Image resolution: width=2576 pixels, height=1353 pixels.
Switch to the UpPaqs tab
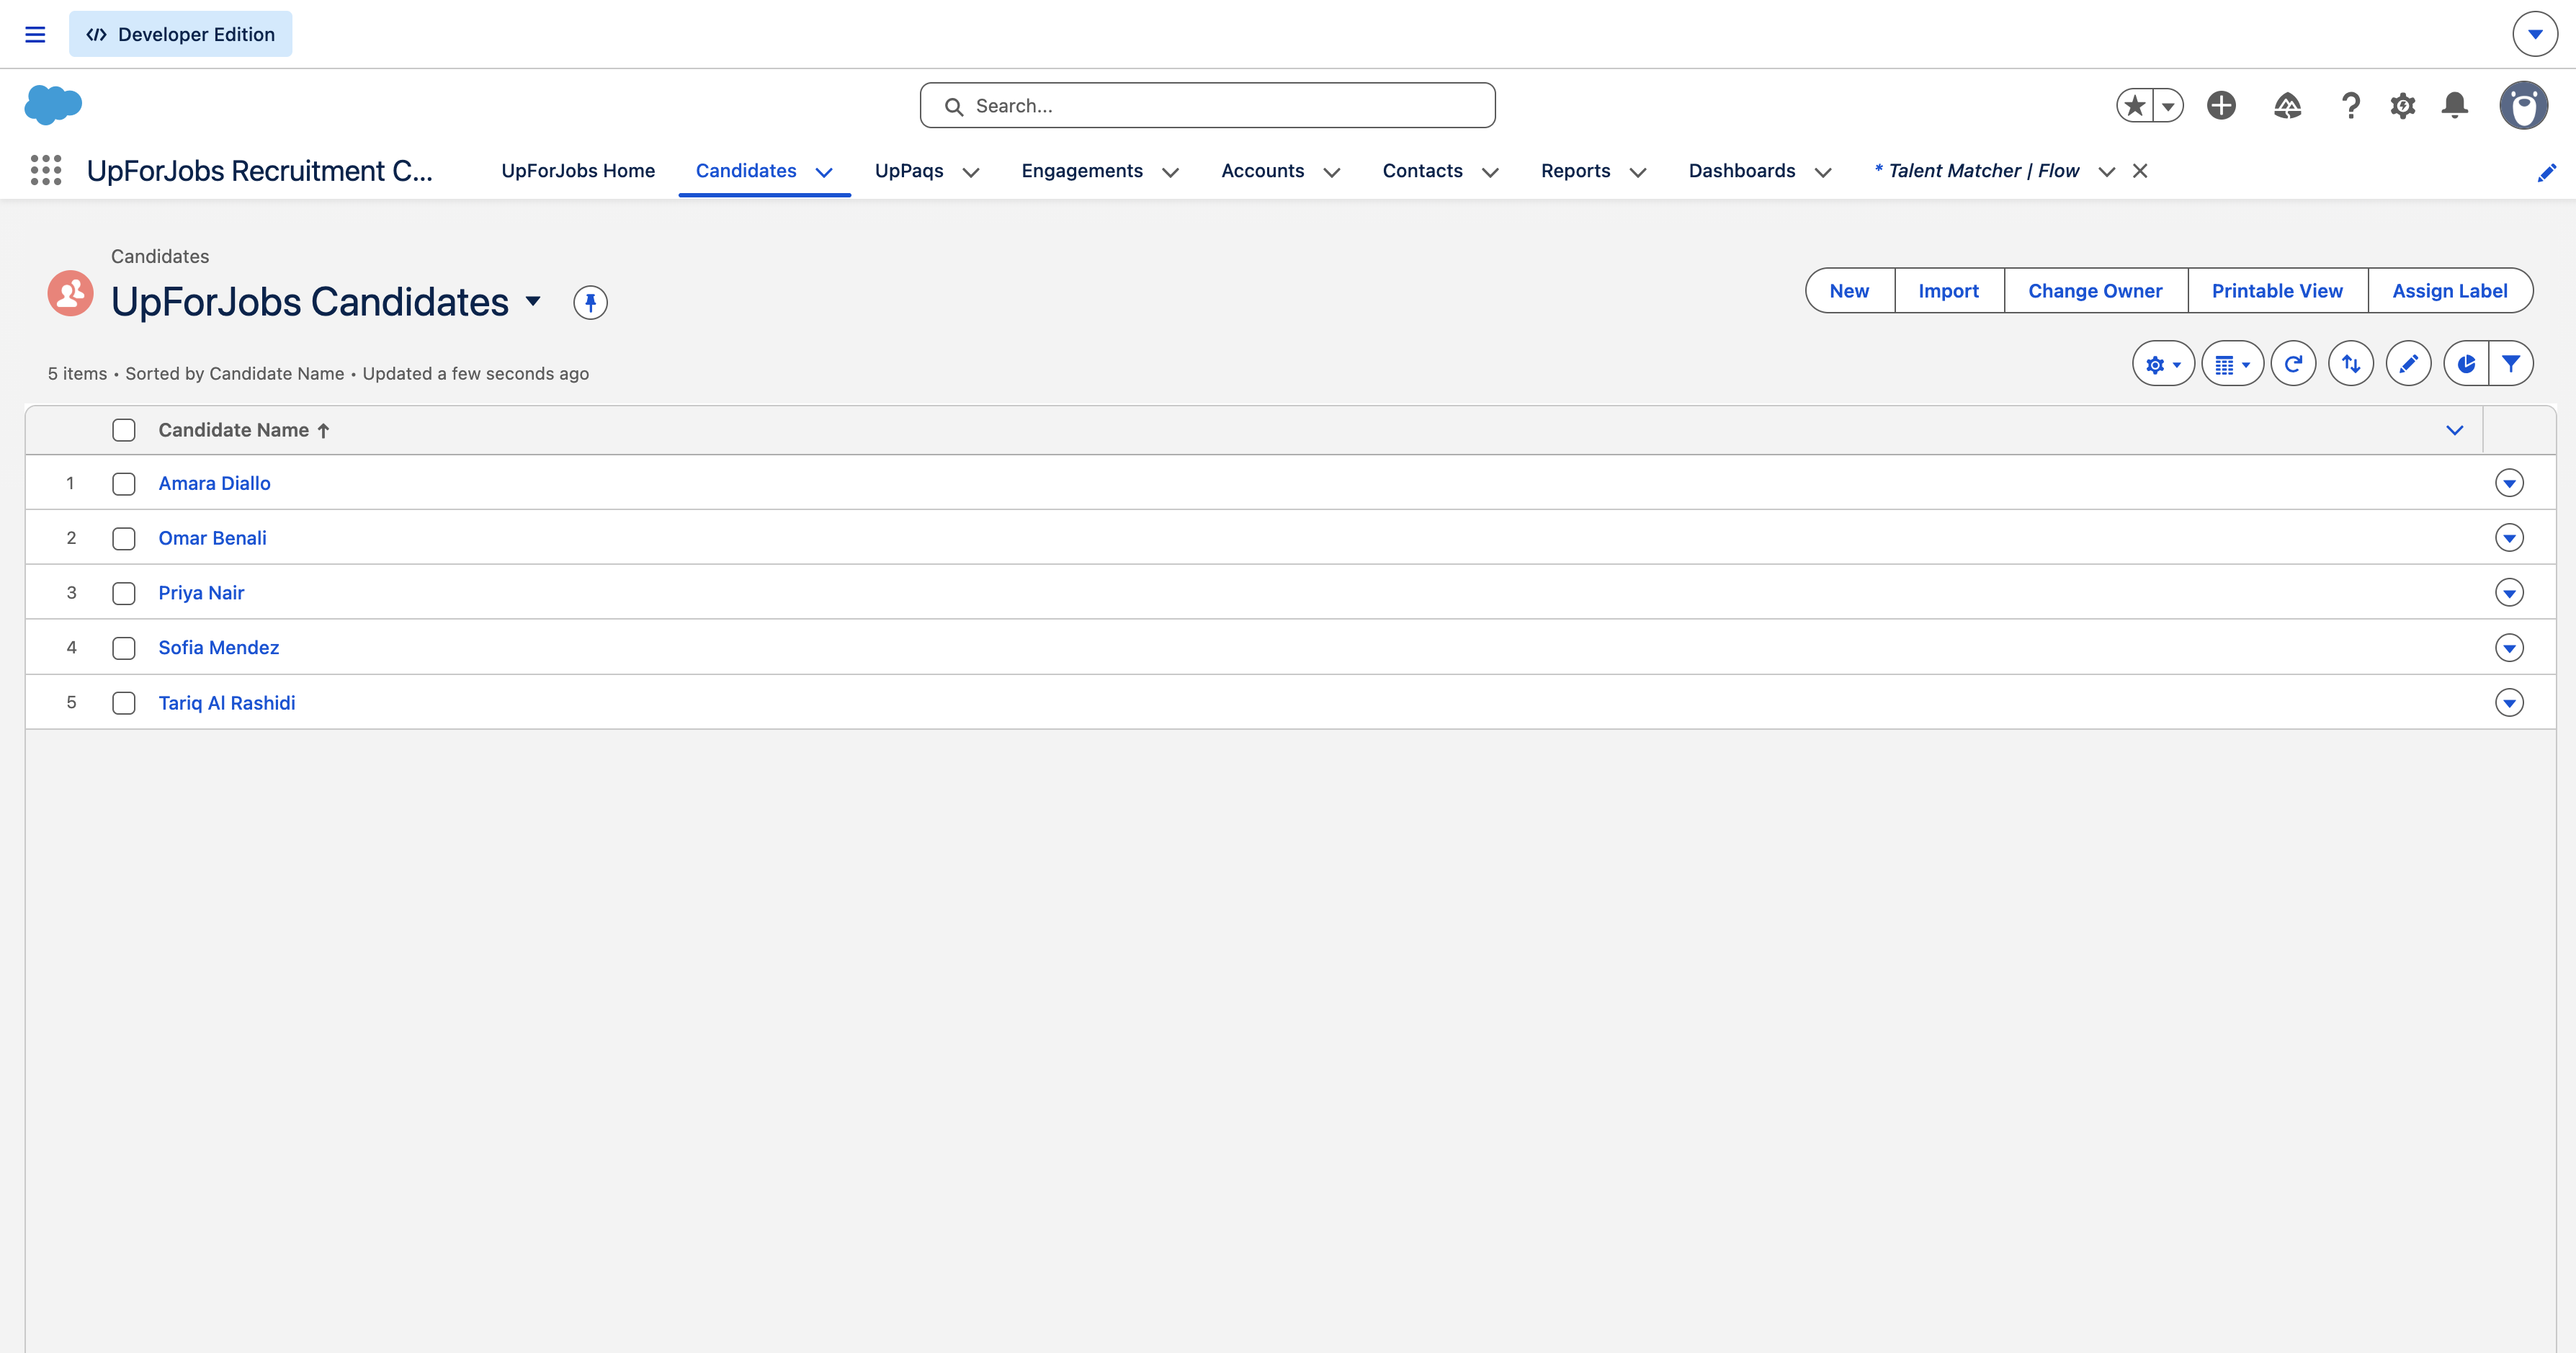point(909,171)
